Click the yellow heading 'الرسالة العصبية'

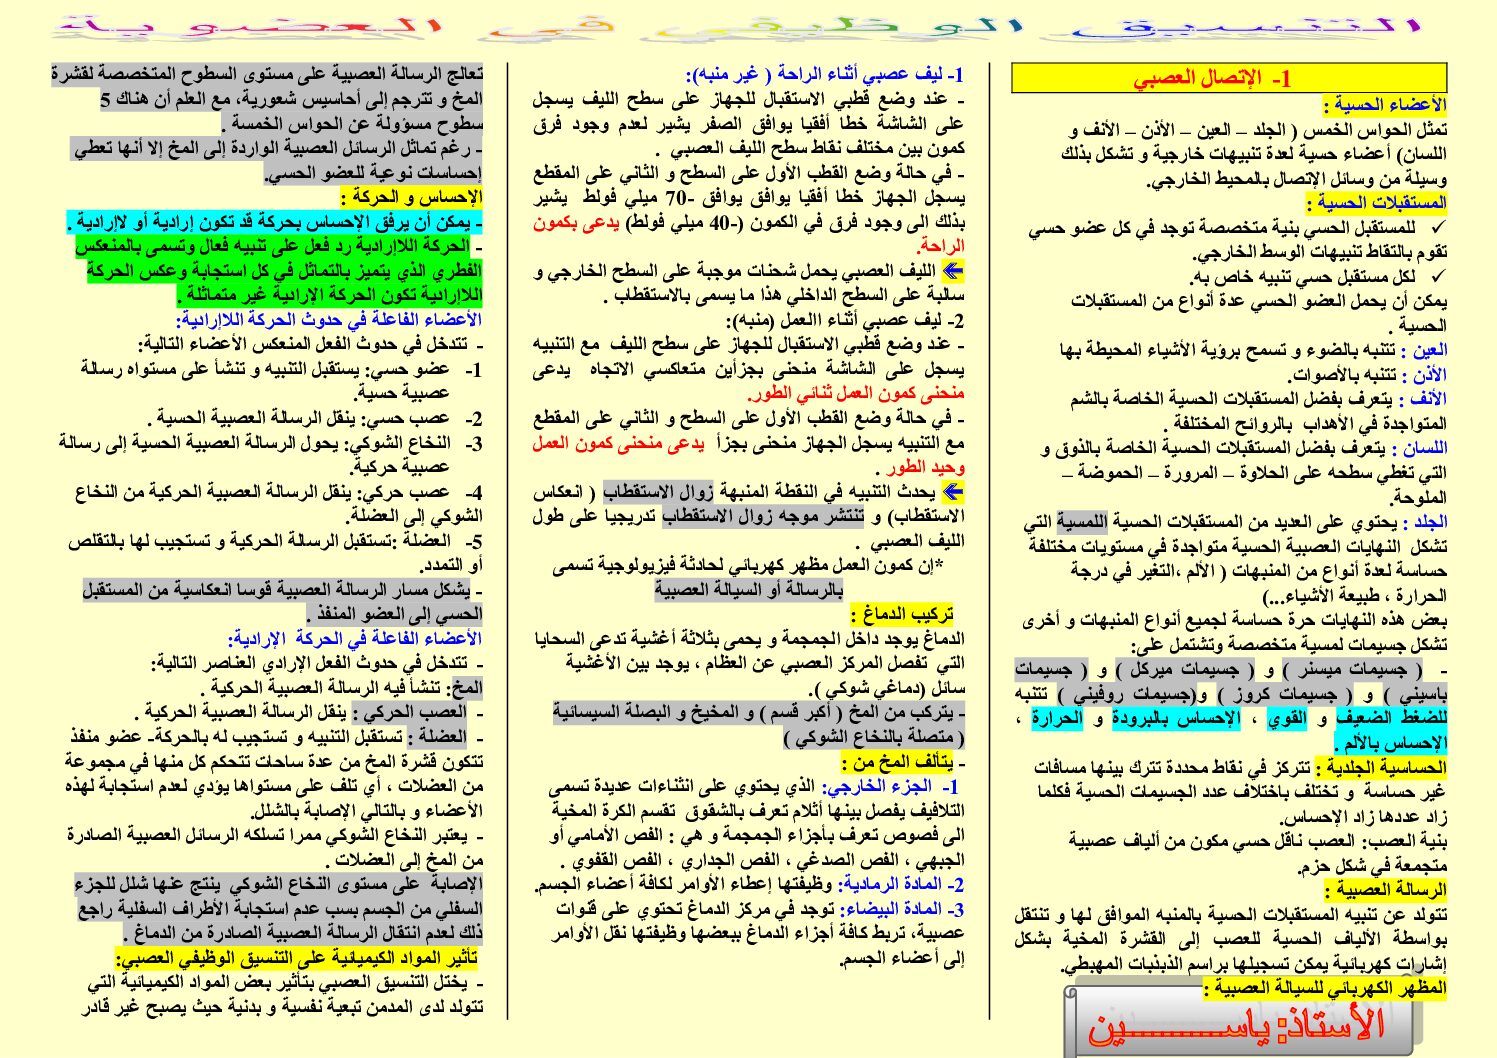[1385, 890]
